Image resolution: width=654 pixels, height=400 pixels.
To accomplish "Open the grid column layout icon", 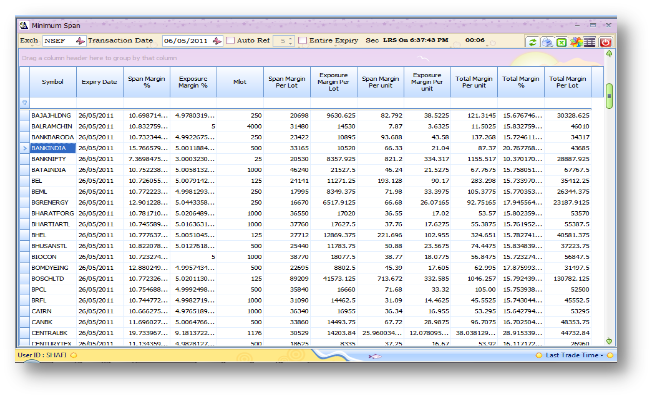I will (x=591, y=42).
